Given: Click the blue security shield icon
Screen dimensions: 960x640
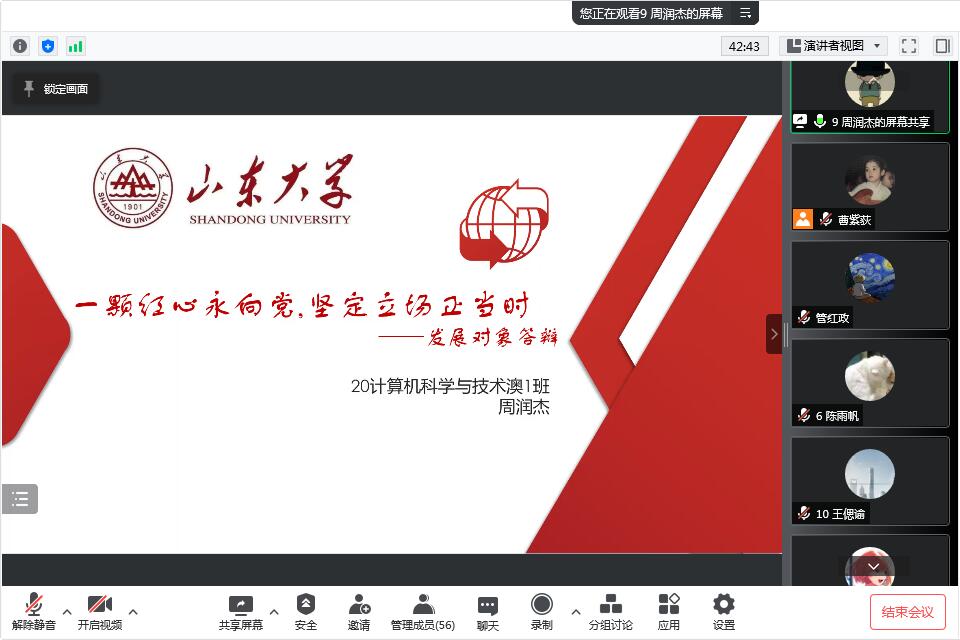Looking at the screenshot, I should 48,46.
